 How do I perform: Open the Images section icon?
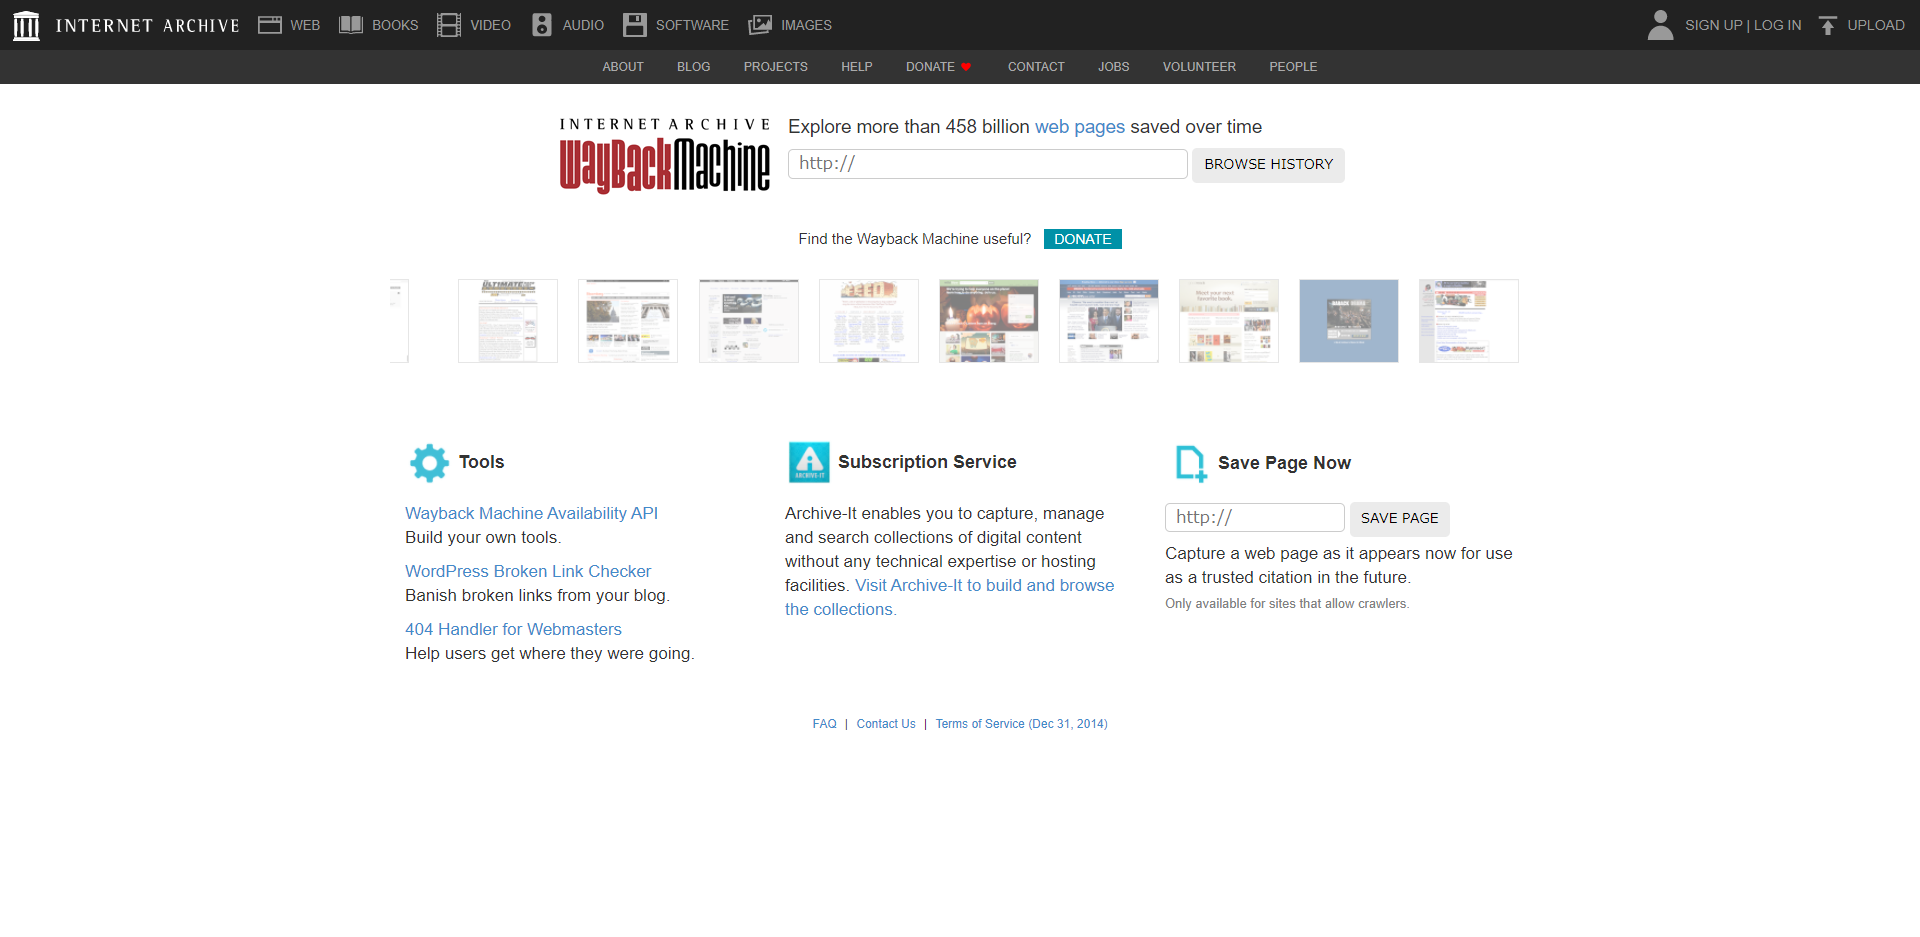point(760,25)
